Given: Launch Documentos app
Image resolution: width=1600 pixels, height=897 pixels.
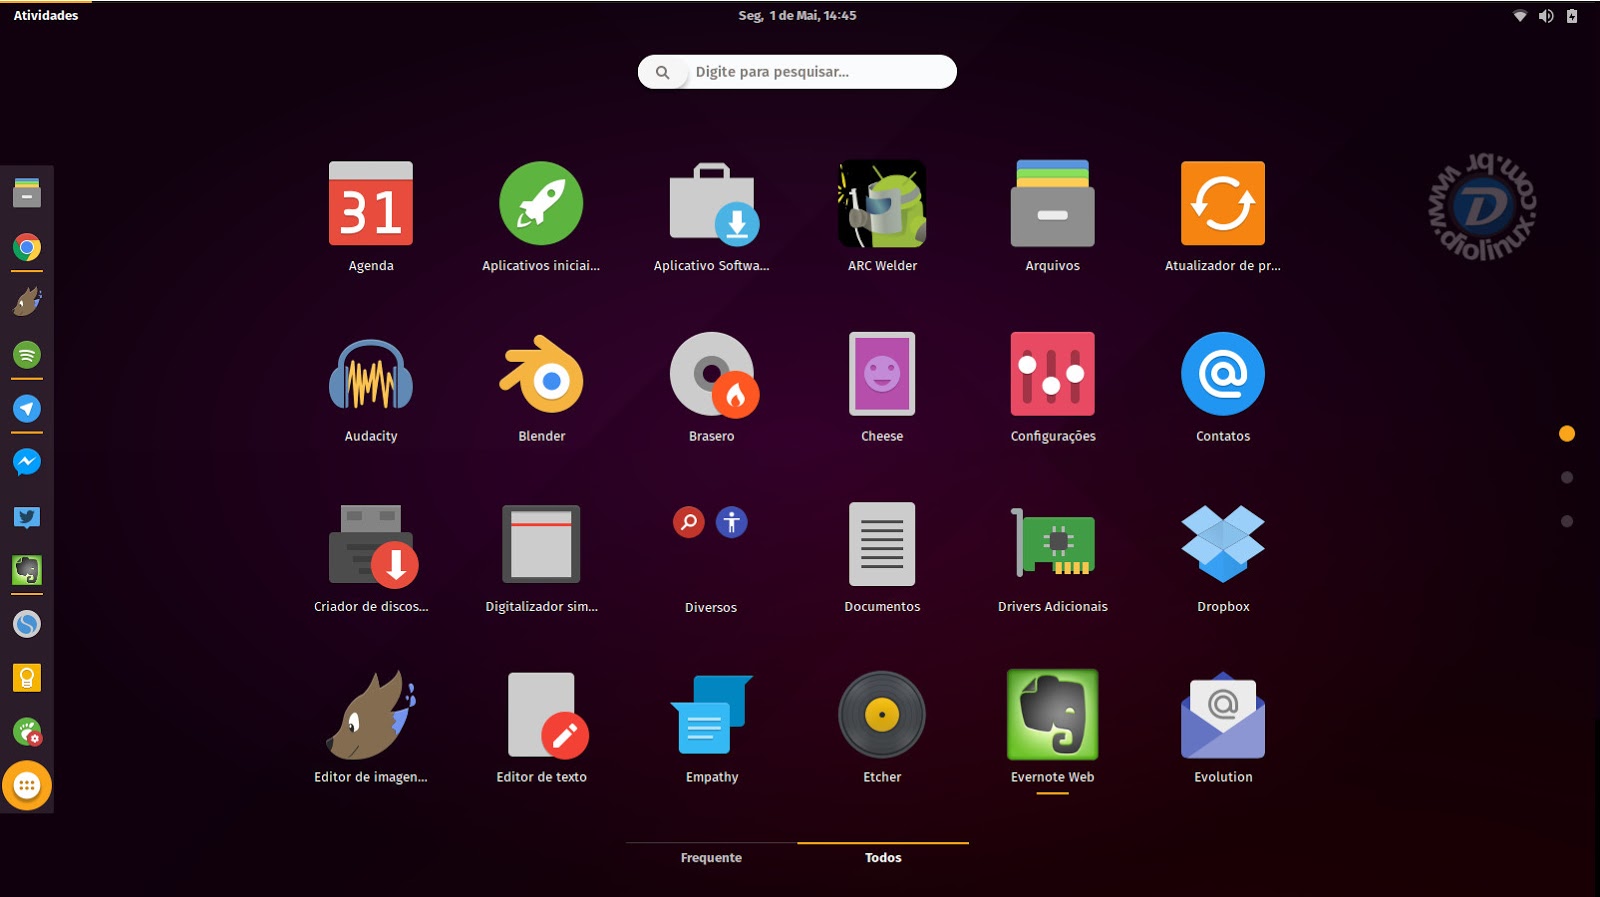Looking at the screenshot, I should [882, 545].
